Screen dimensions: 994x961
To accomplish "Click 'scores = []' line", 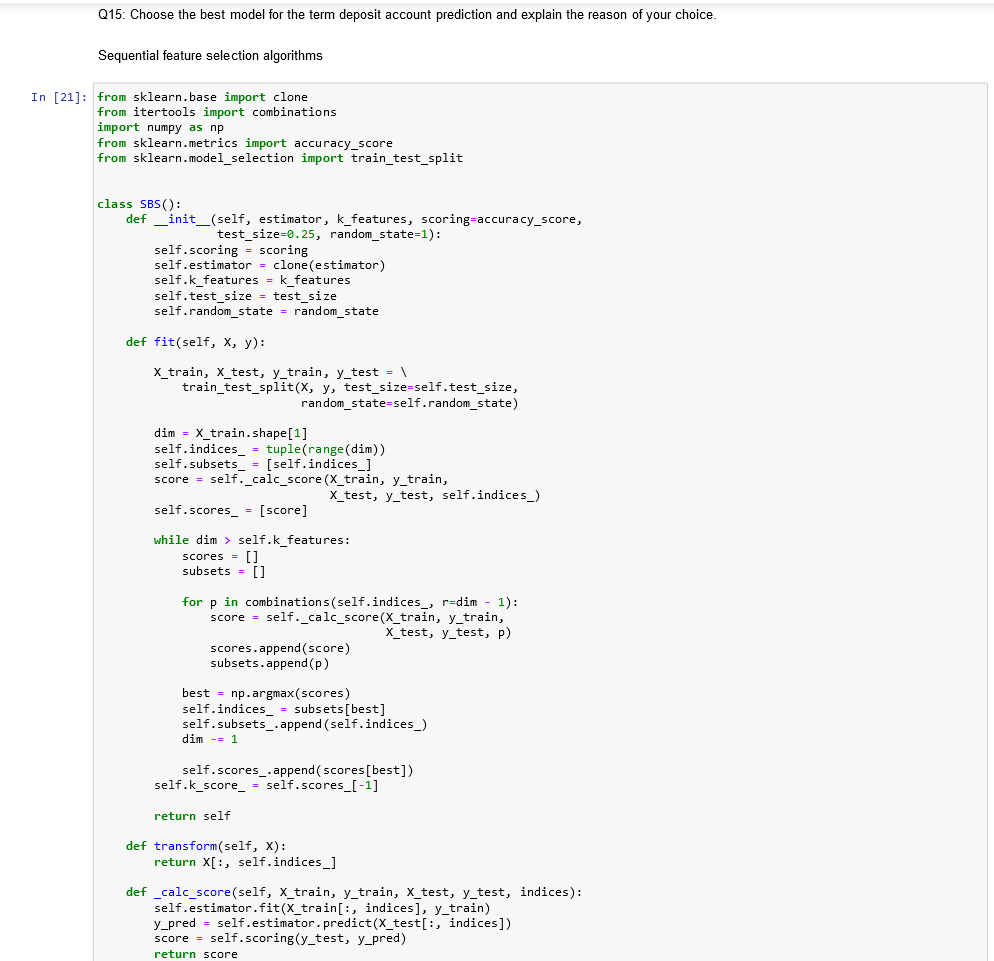I will pos(220,557).
